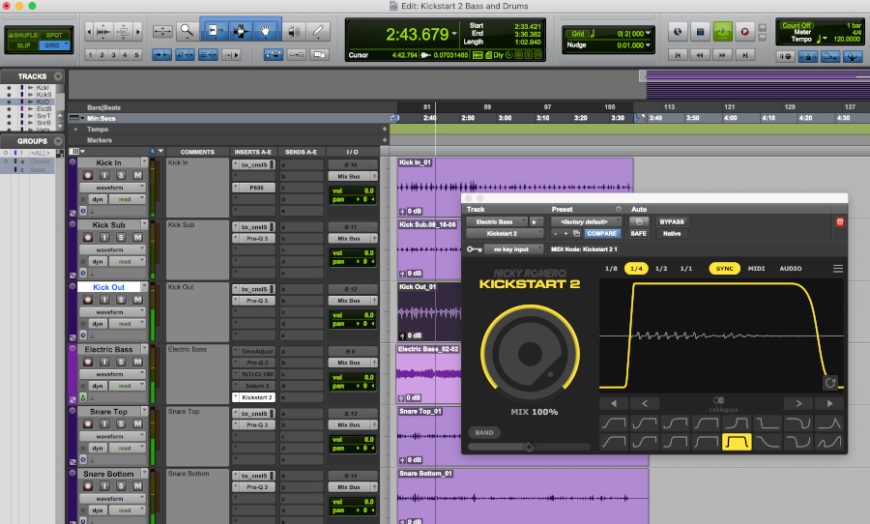Open automation mode read selector on Kick Out
870x524 pixels.
click(x=127, y=324)
